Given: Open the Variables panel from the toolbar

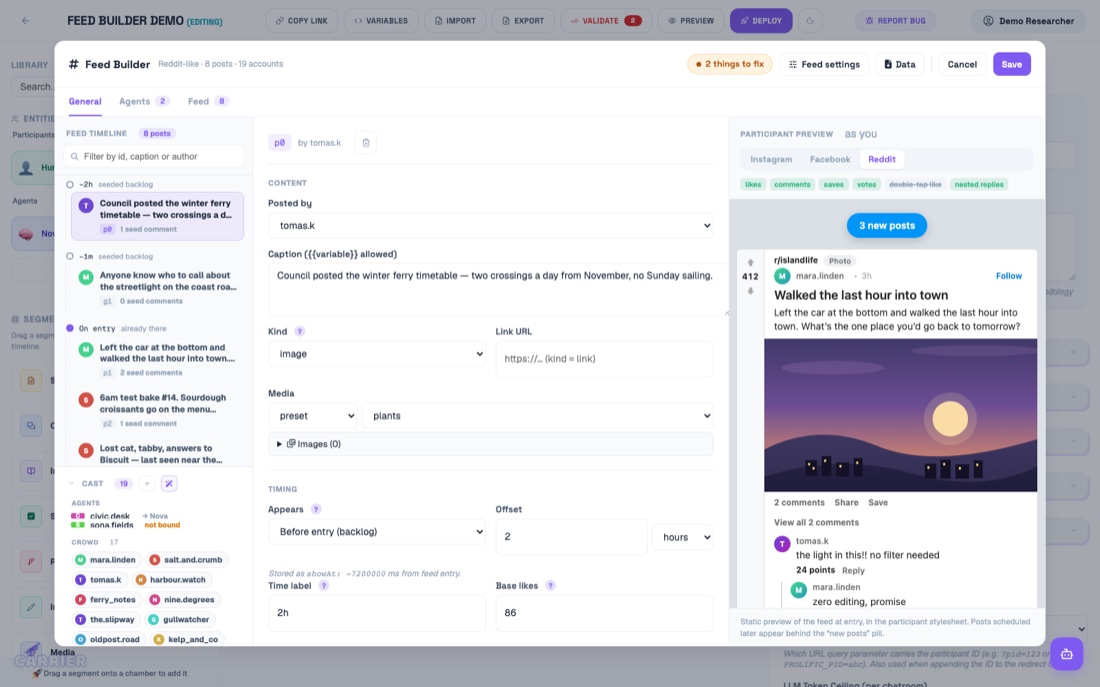Looking at the screenshot, I should (x=381, y=20).
